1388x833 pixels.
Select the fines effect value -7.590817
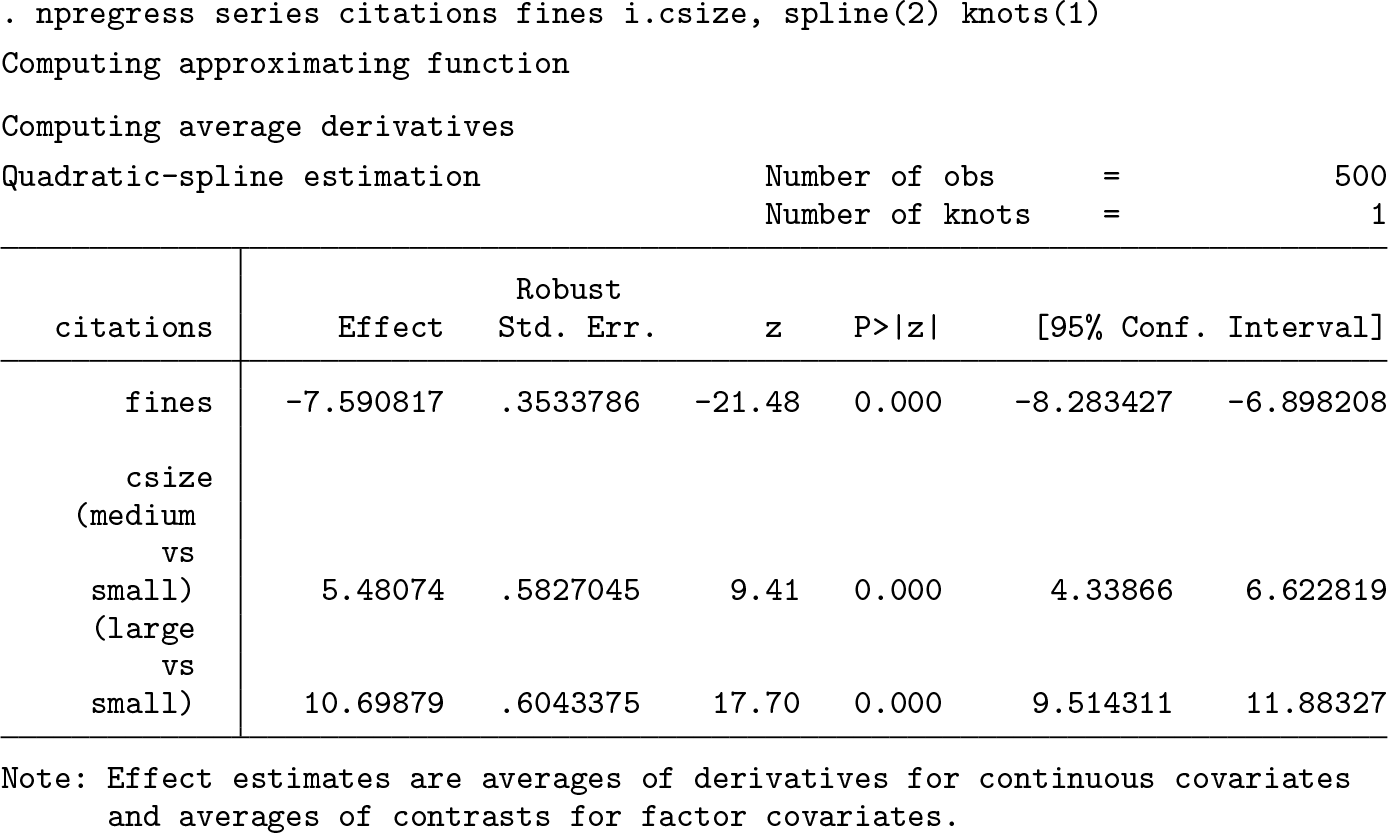[x=364, y=403]
